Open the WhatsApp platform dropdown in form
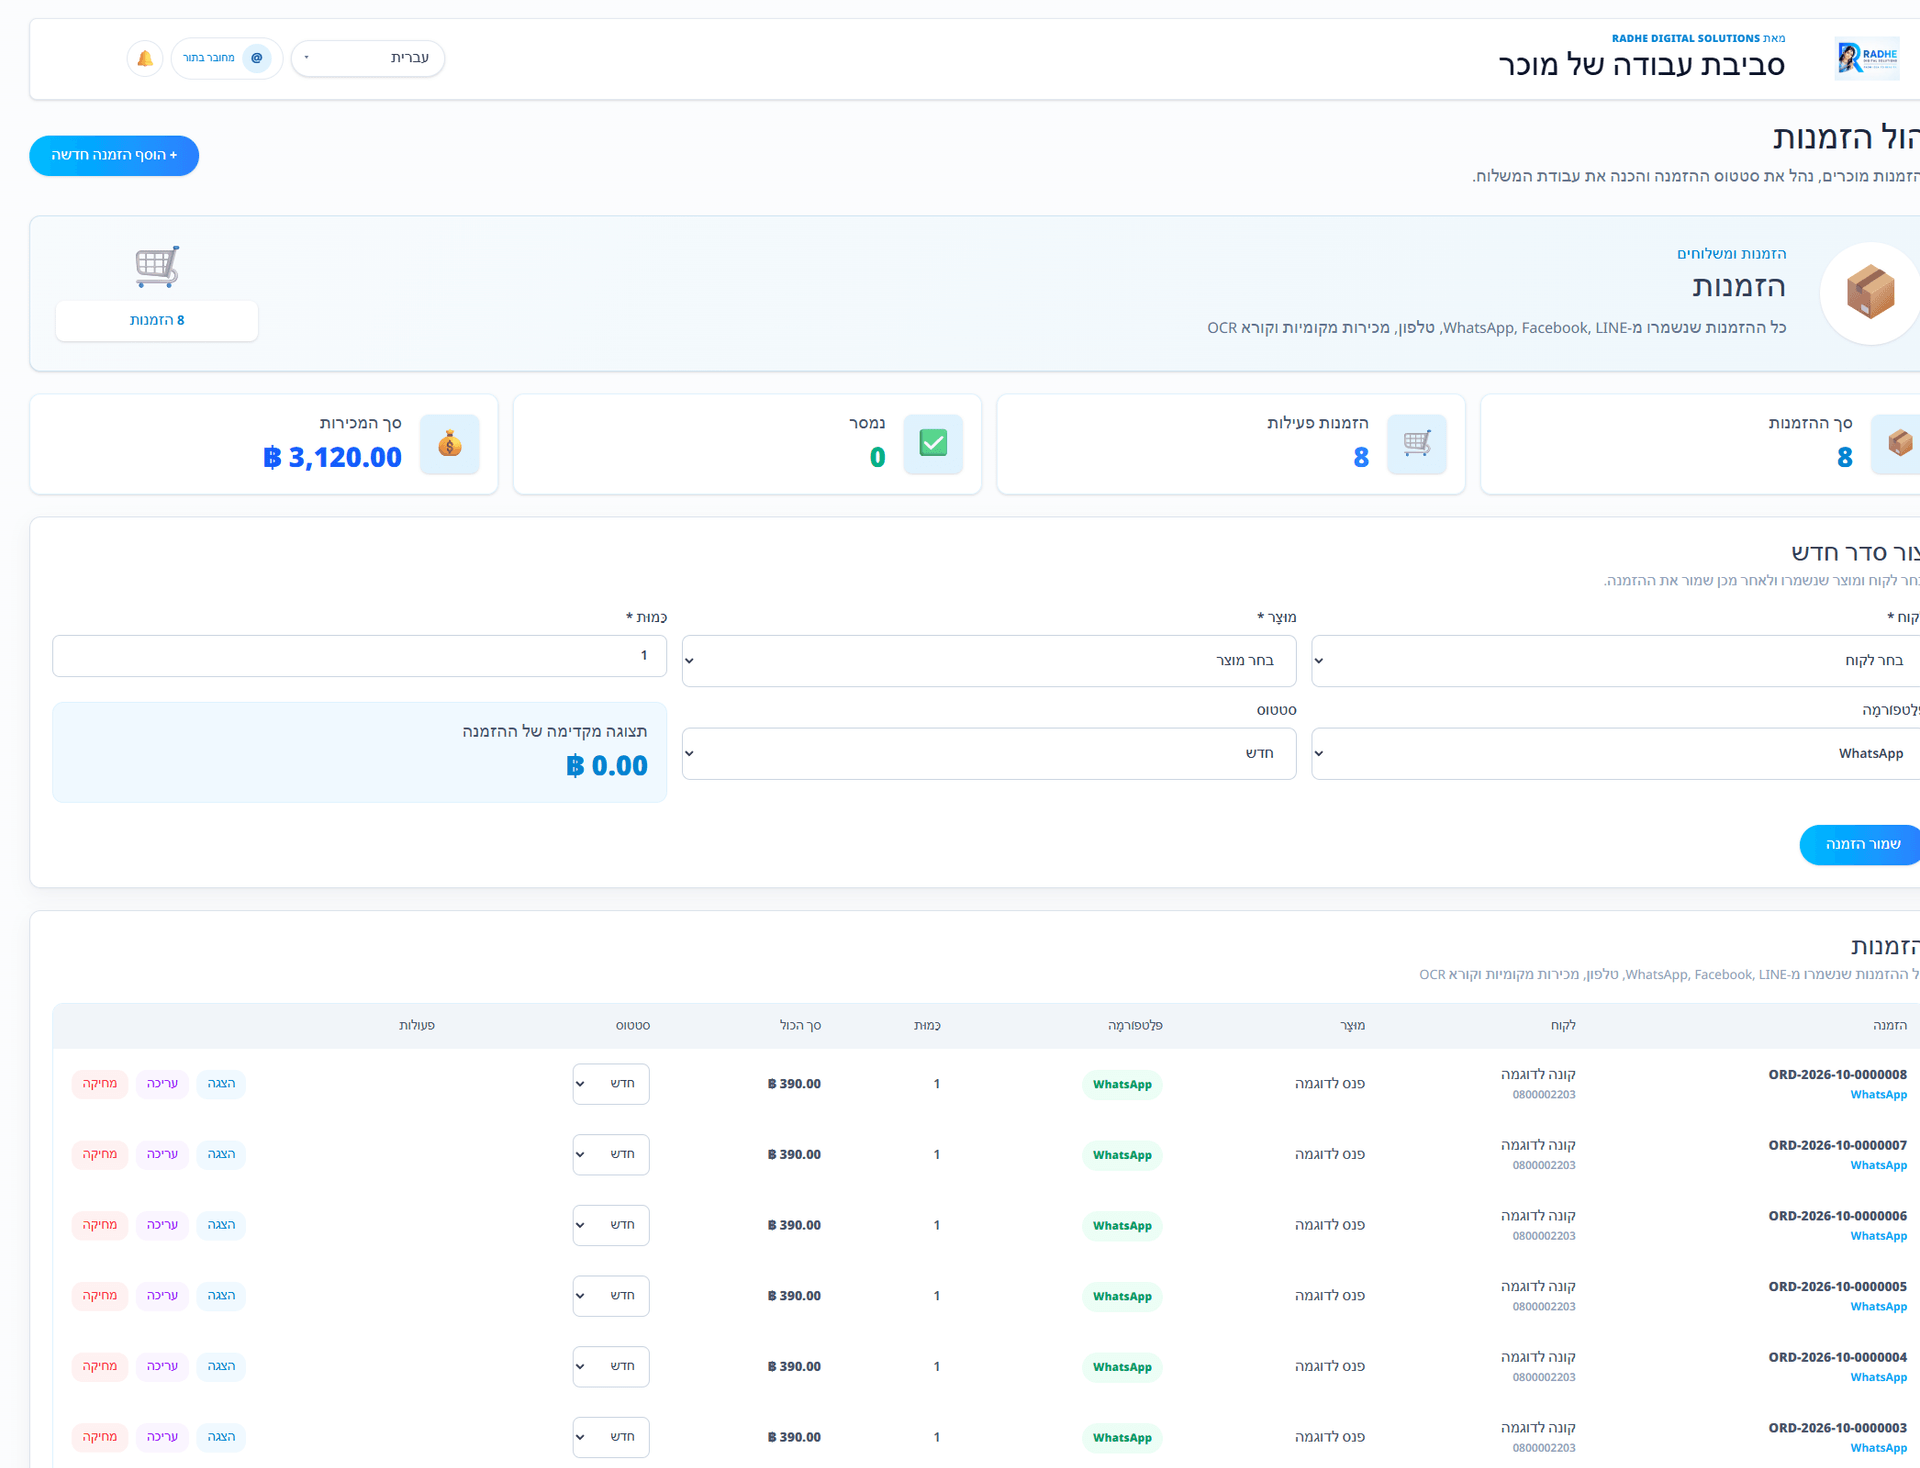Viewport: 1920px width, 1468px height. (1615, 754)
